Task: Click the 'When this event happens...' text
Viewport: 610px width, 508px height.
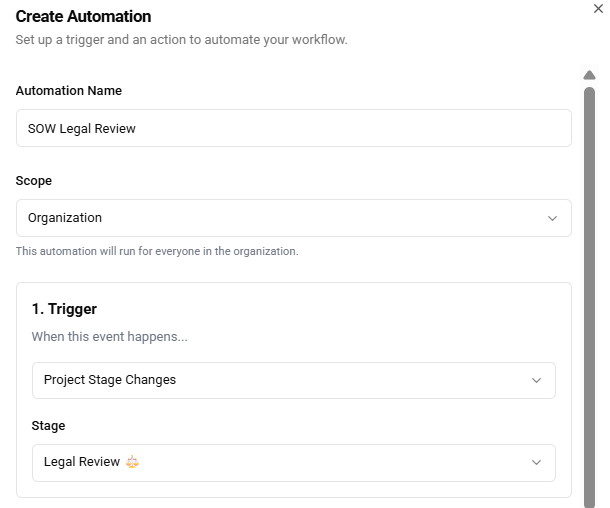Action: tap(109, 337)
